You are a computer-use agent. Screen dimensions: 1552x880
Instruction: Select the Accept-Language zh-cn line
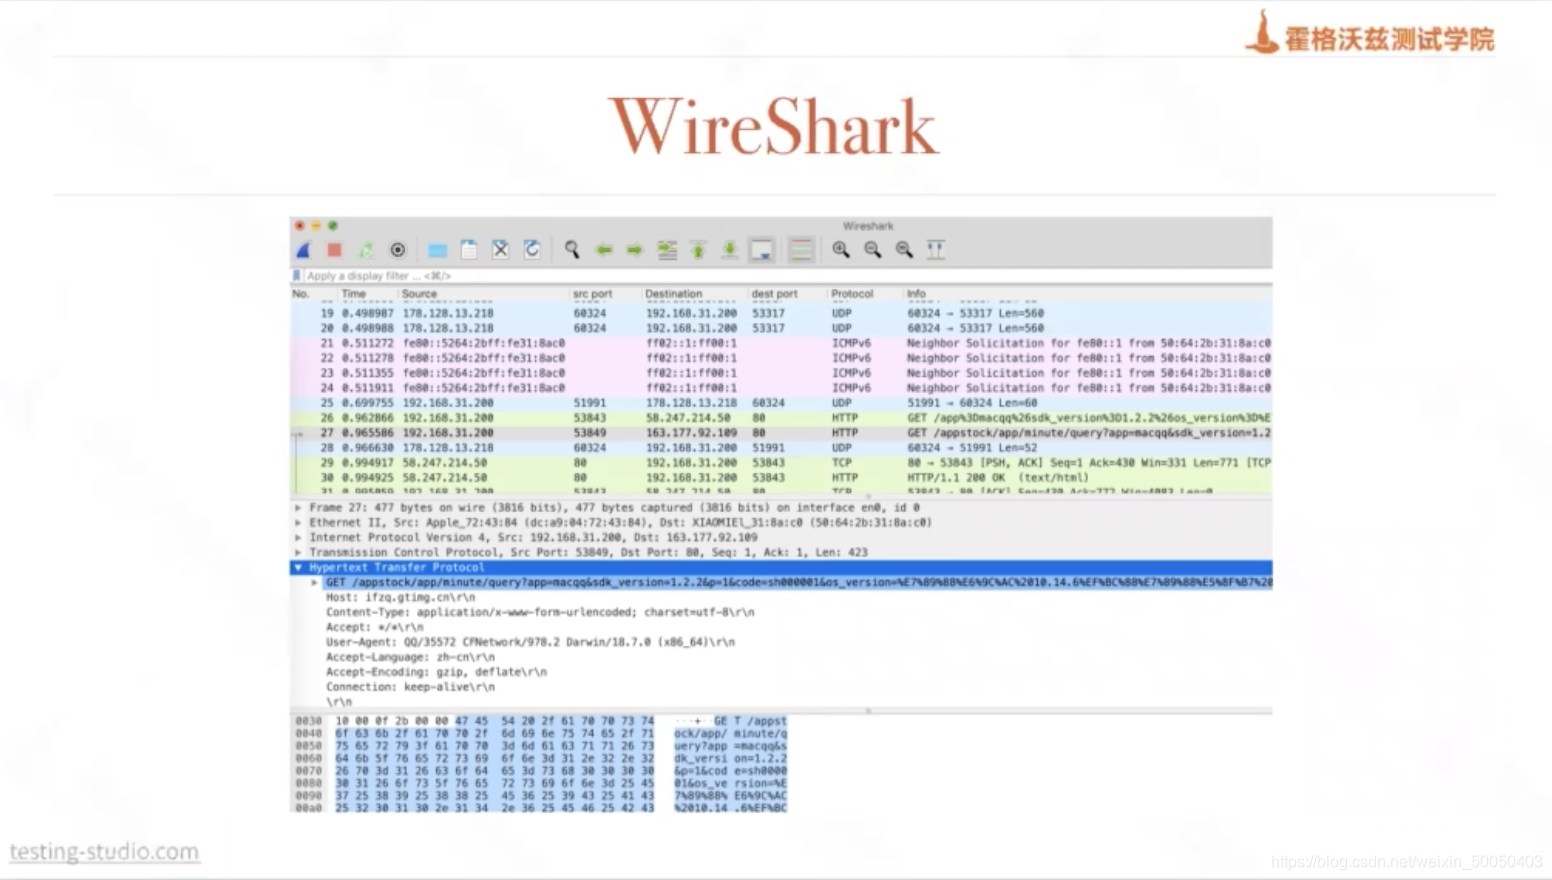point(410,657)
